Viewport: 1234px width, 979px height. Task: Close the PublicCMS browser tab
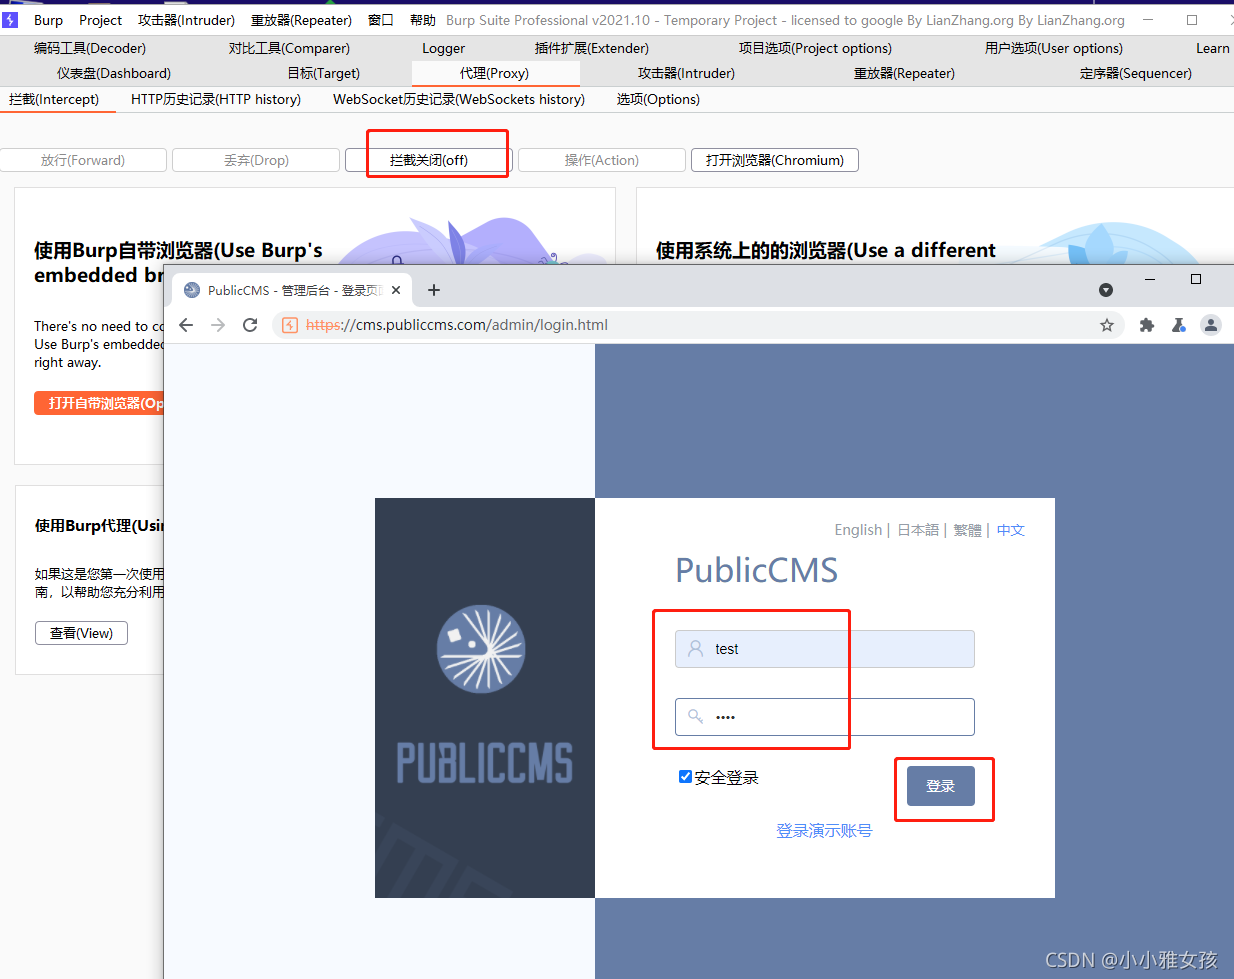[x=396, y=290]
